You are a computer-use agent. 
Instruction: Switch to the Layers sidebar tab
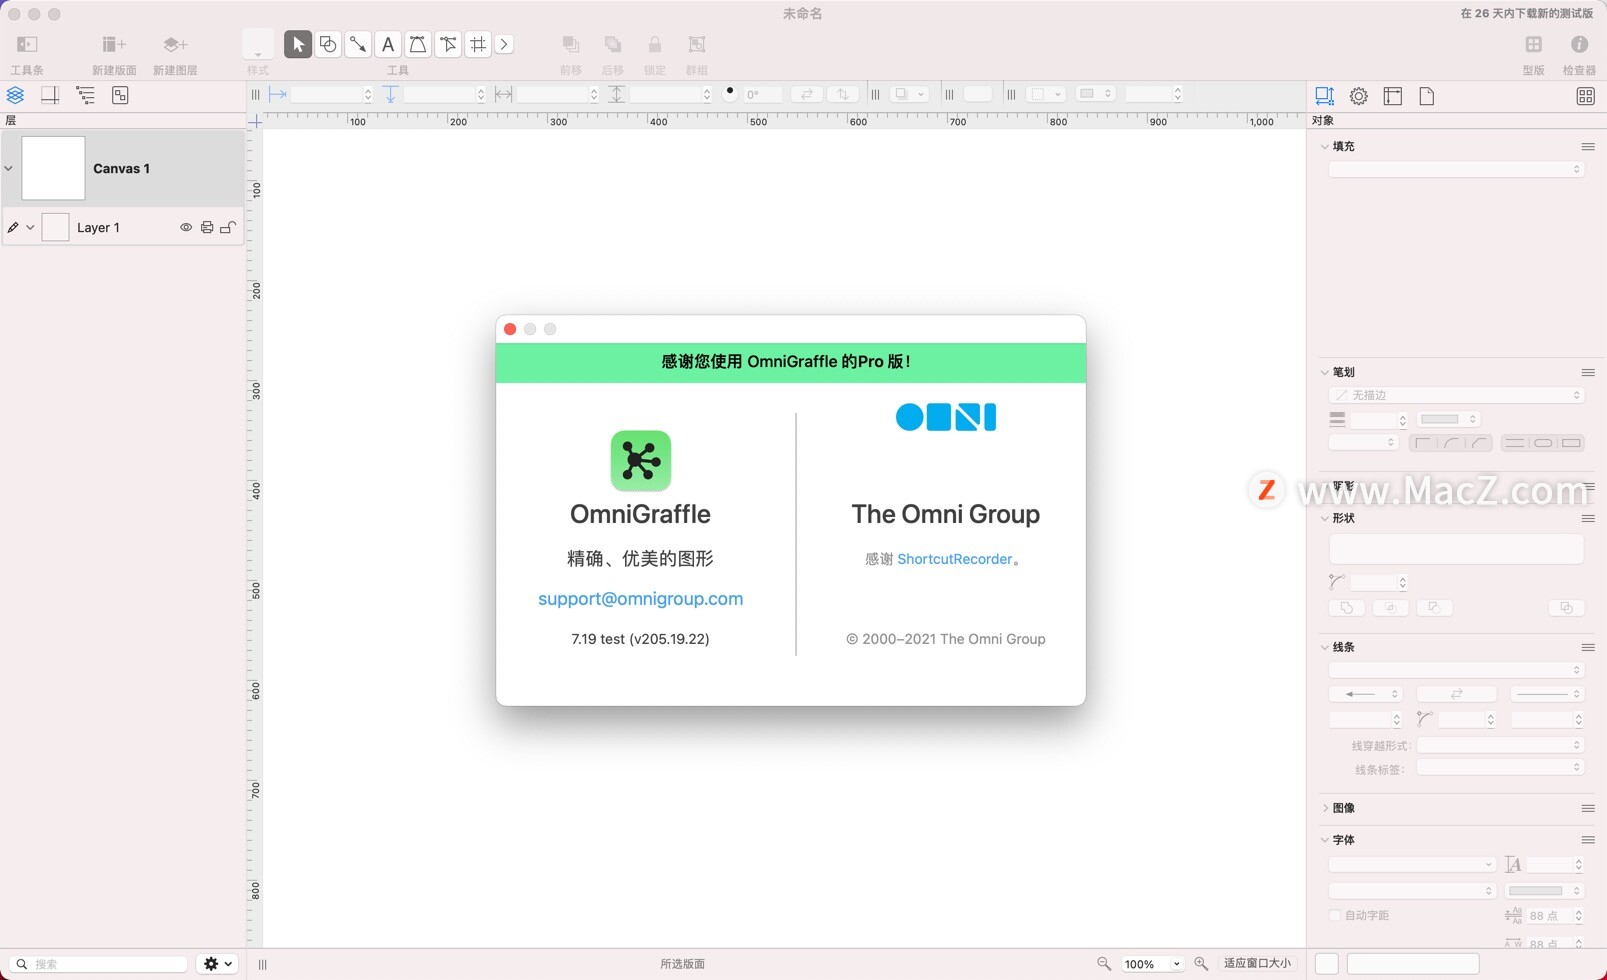(15, 95)
